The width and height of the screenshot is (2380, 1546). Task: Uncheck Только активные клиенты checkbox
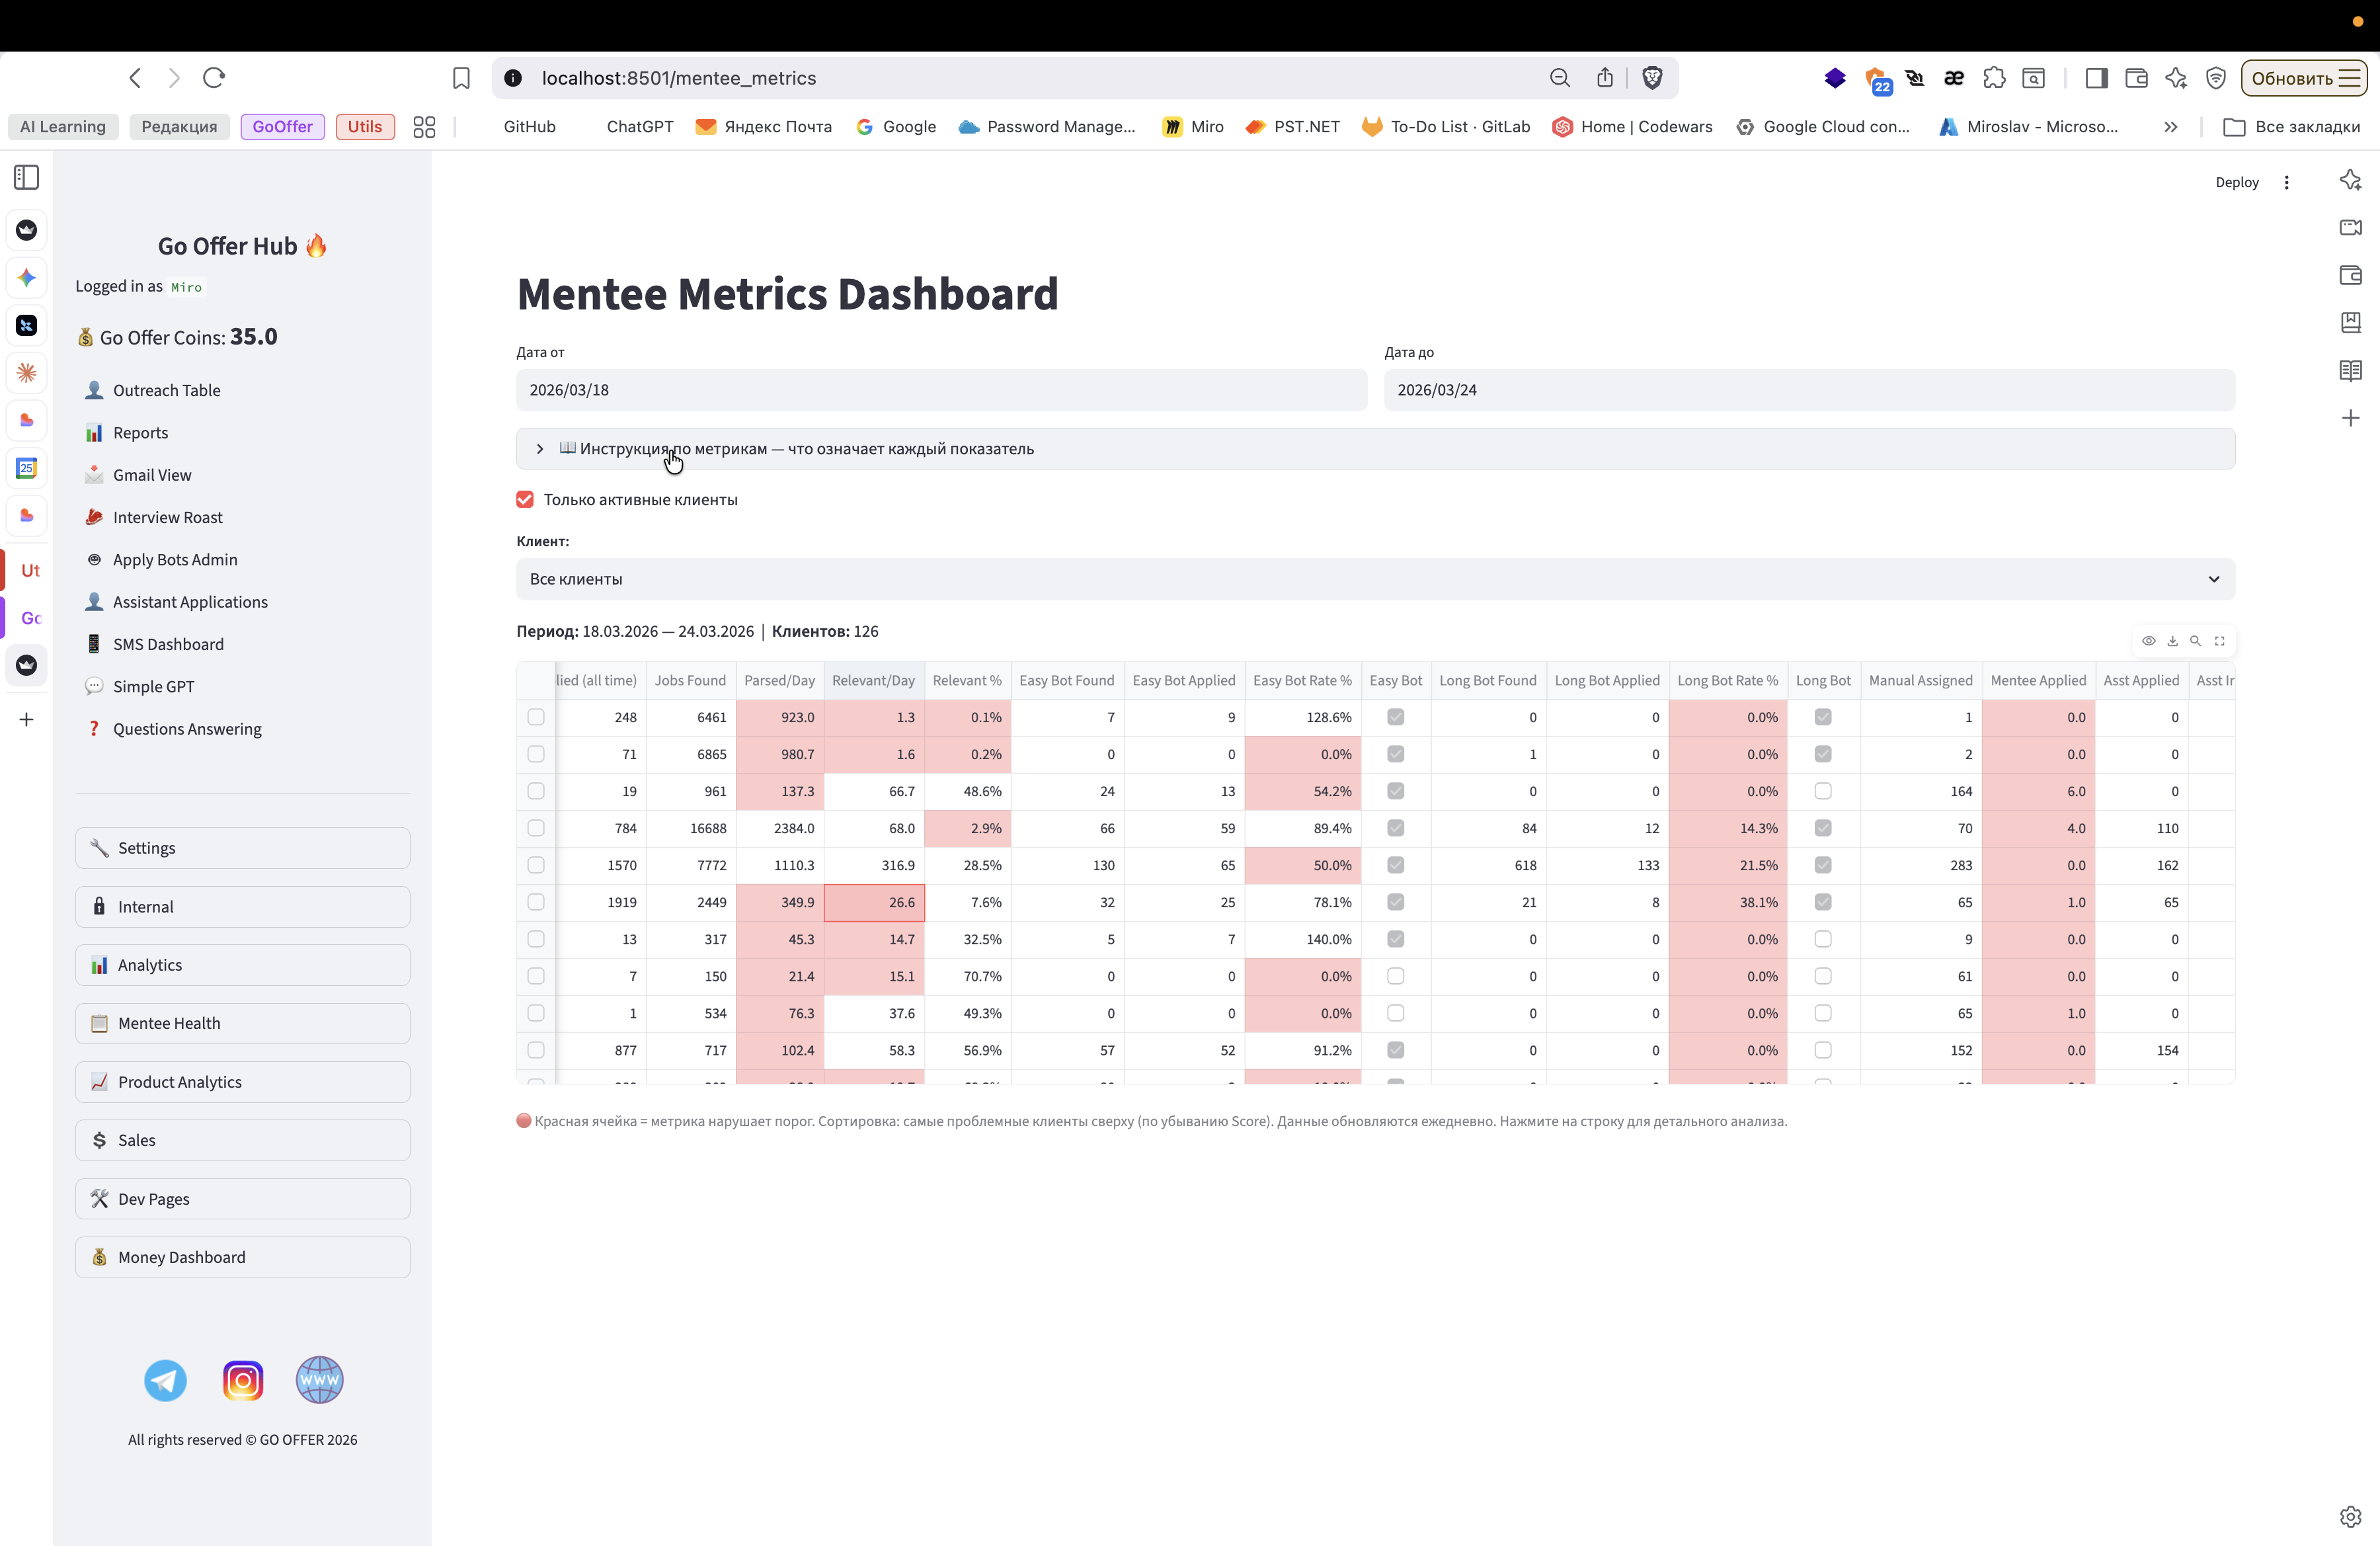pyautogui.click(x=525, y=499)
